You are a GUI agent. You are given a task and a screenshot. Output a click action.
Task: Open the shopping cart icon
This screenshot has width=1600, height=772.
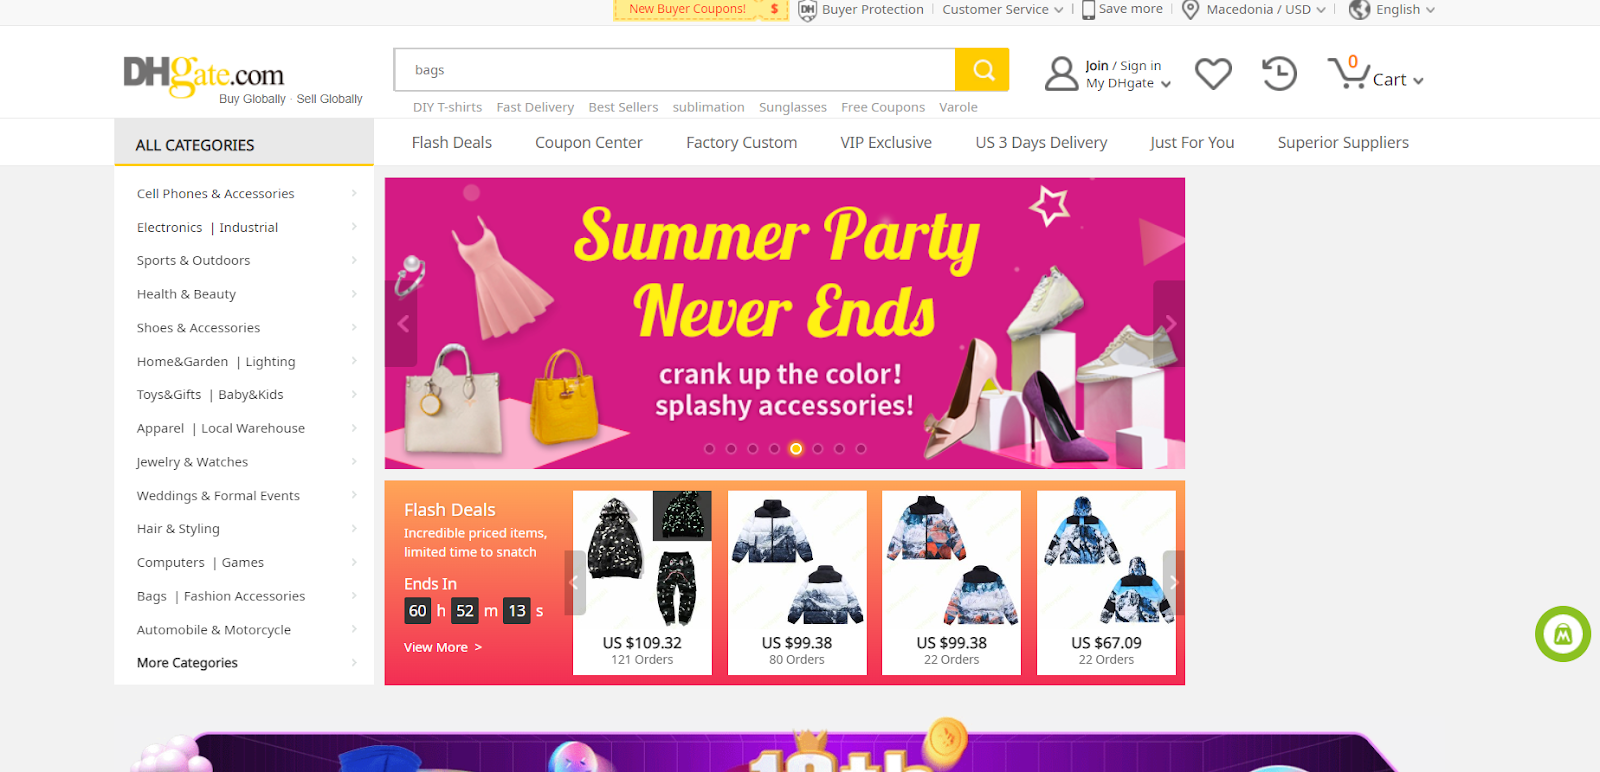point(1347,73)
